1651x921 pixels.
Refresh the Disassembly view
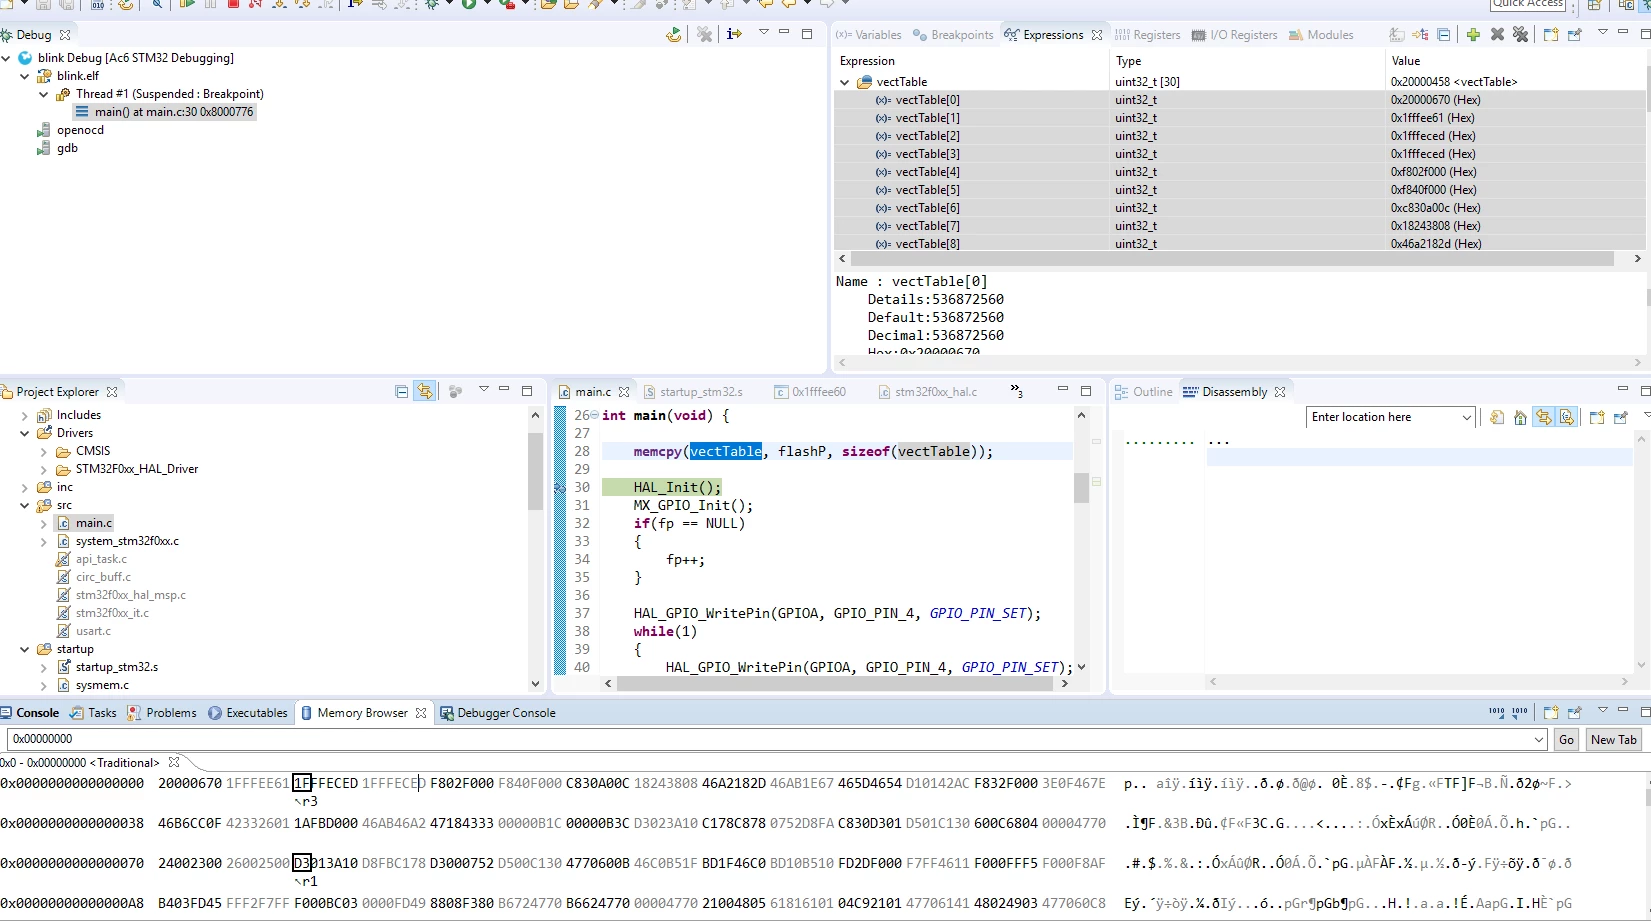click(1497, 417)
